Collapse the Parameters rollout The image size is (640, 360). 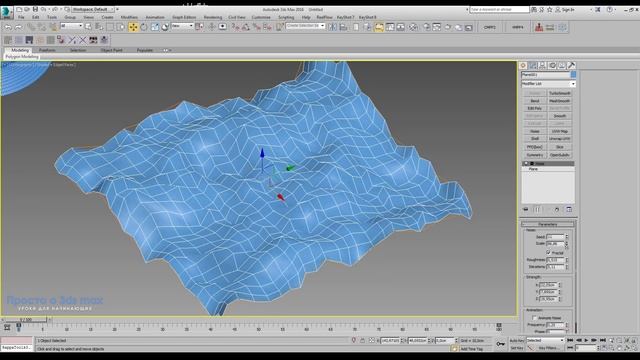pos(548,224)
